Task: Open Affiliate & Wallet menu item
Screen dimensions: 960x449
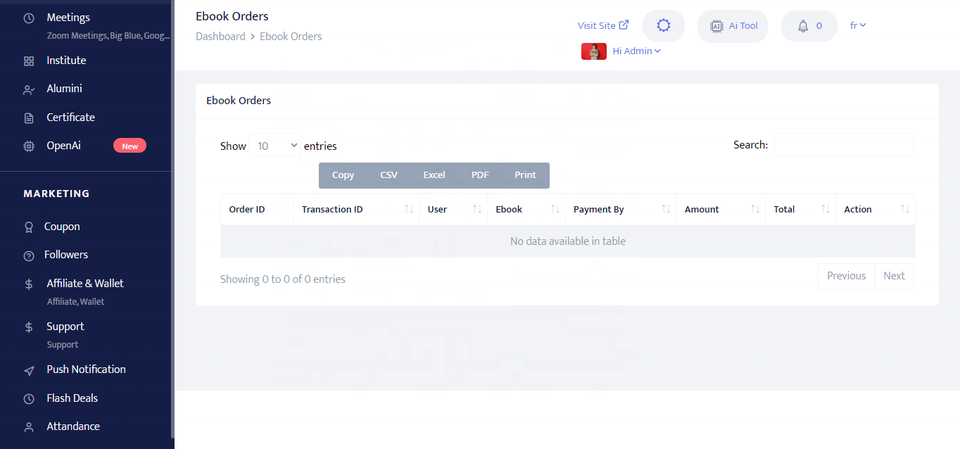Action: click(x=84, y=284)
